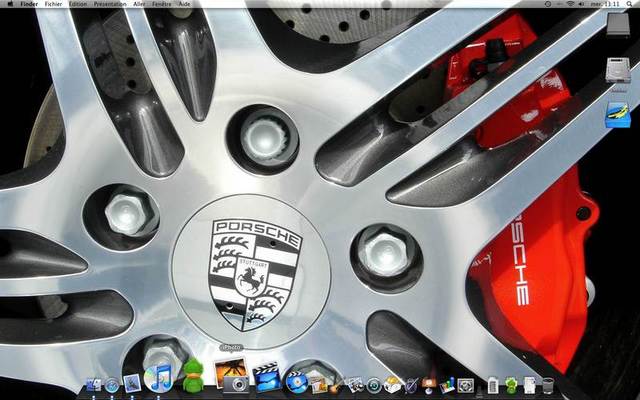Open Spotlight search magnifier in menu bar
Screen dimensions: 640x400
pyautogui.click(x=631, y=4)
